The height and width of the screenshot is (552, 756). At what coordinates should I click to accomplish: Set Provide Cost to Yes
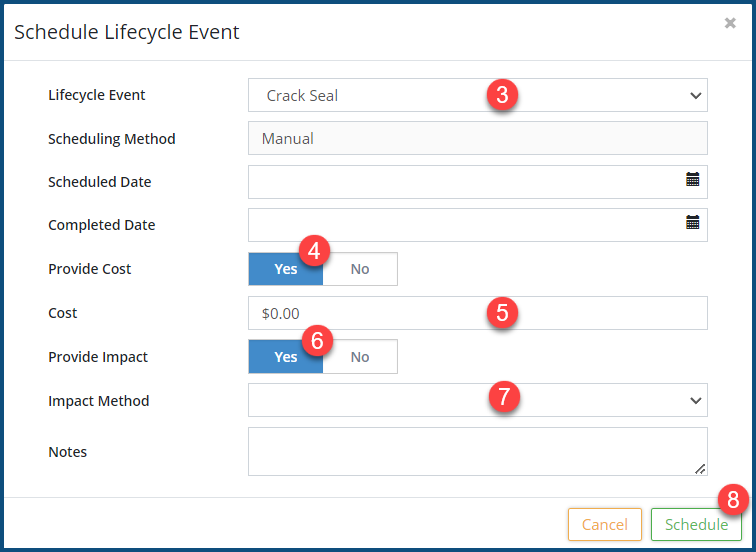[x=285, y=269]
